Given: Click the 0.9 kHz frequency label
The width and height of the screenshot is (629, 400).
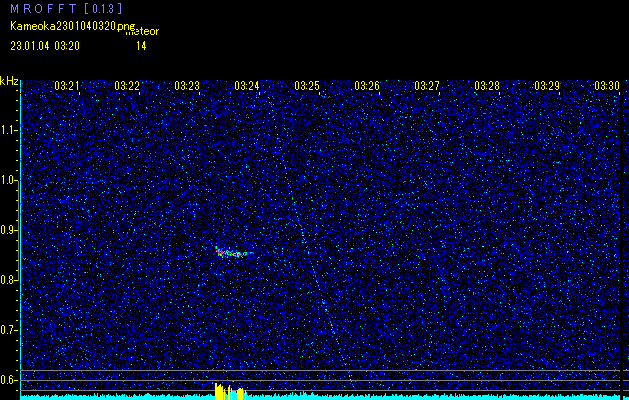Looking at the screenshot, I should (x=8, y=230).
